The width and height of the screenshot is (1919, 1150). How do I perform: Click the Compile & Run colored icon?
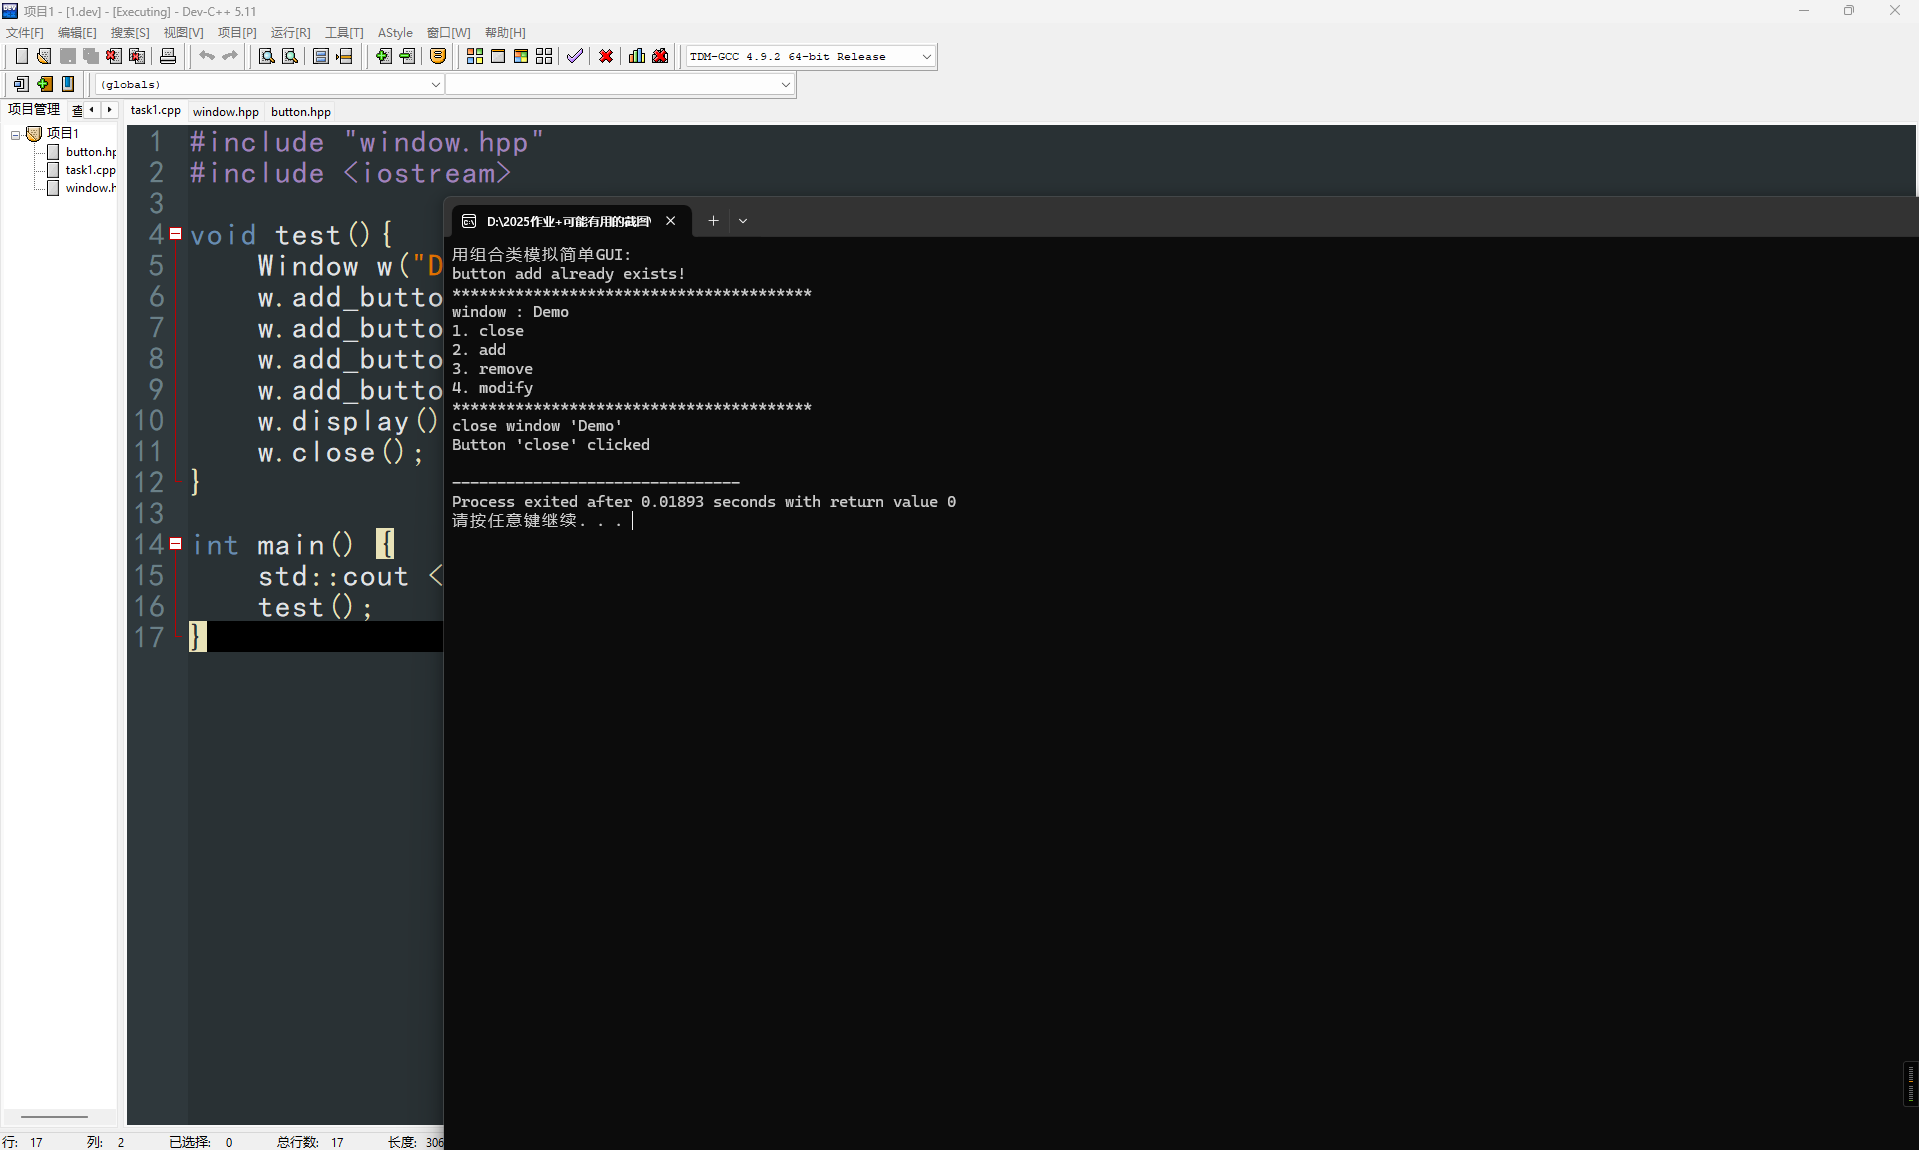tap(521, 56)
